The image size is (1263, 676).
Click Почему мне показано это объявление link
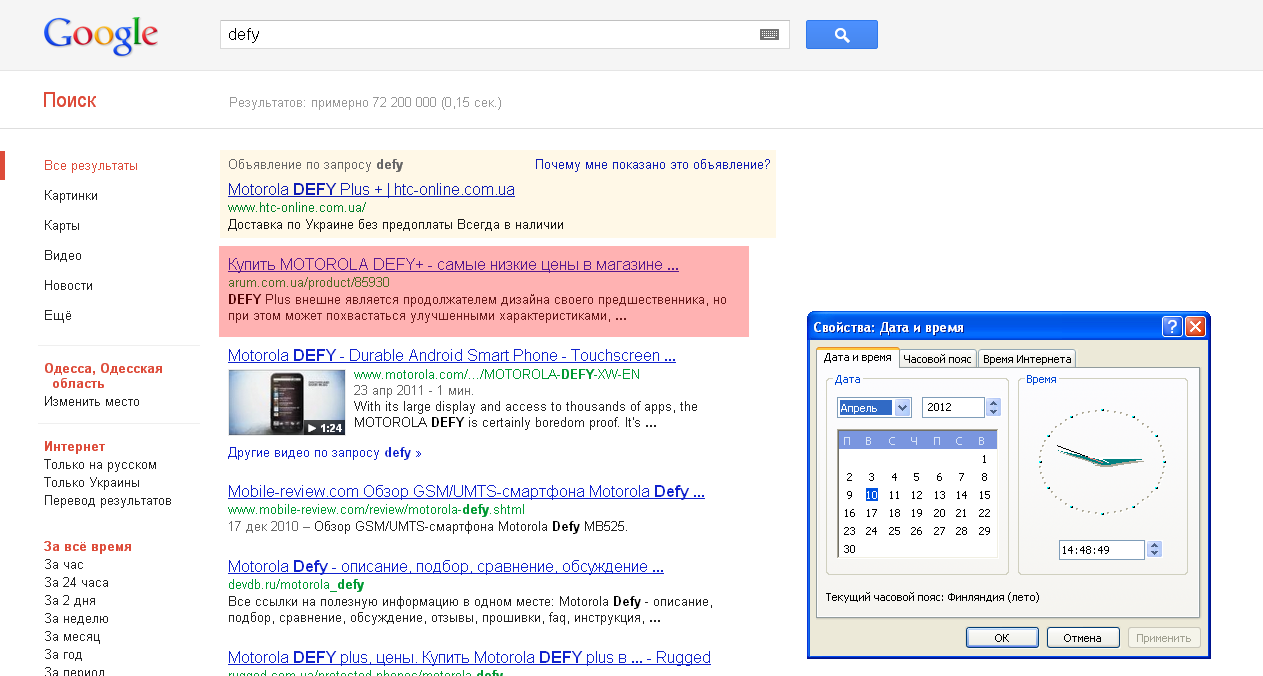[653, 165]
